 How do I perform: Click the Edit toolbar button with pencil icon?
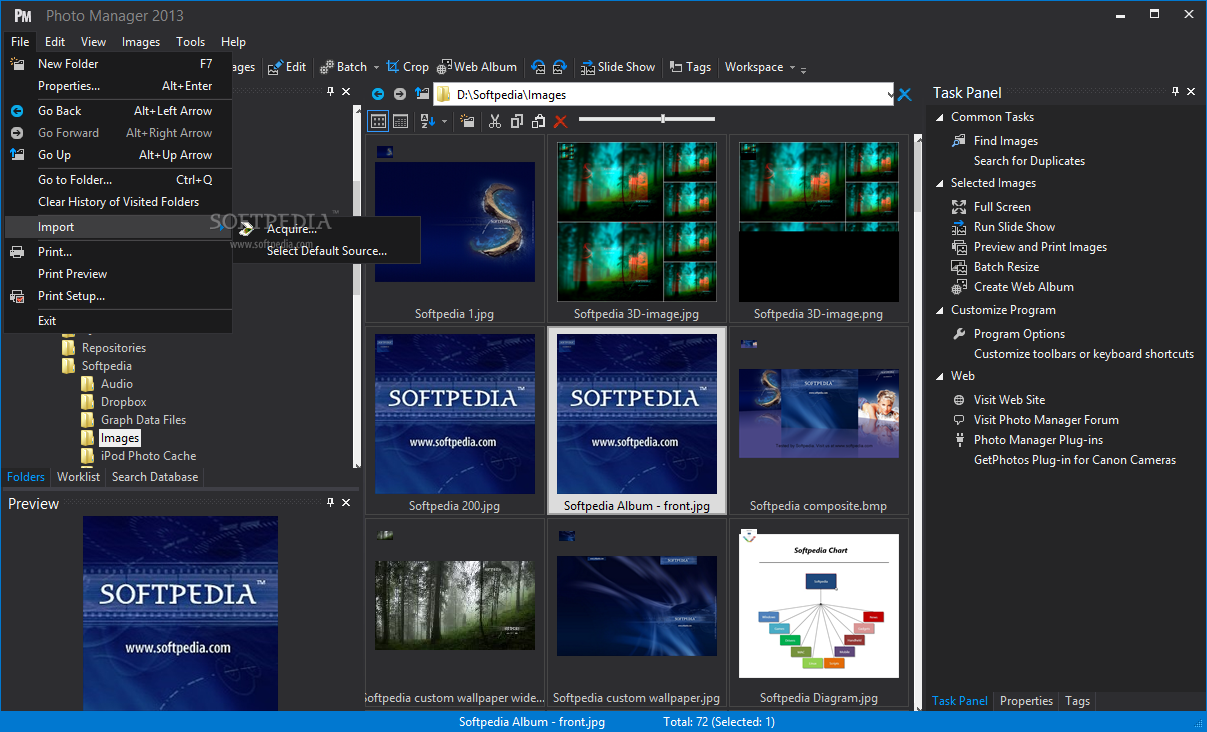point(287,67)
